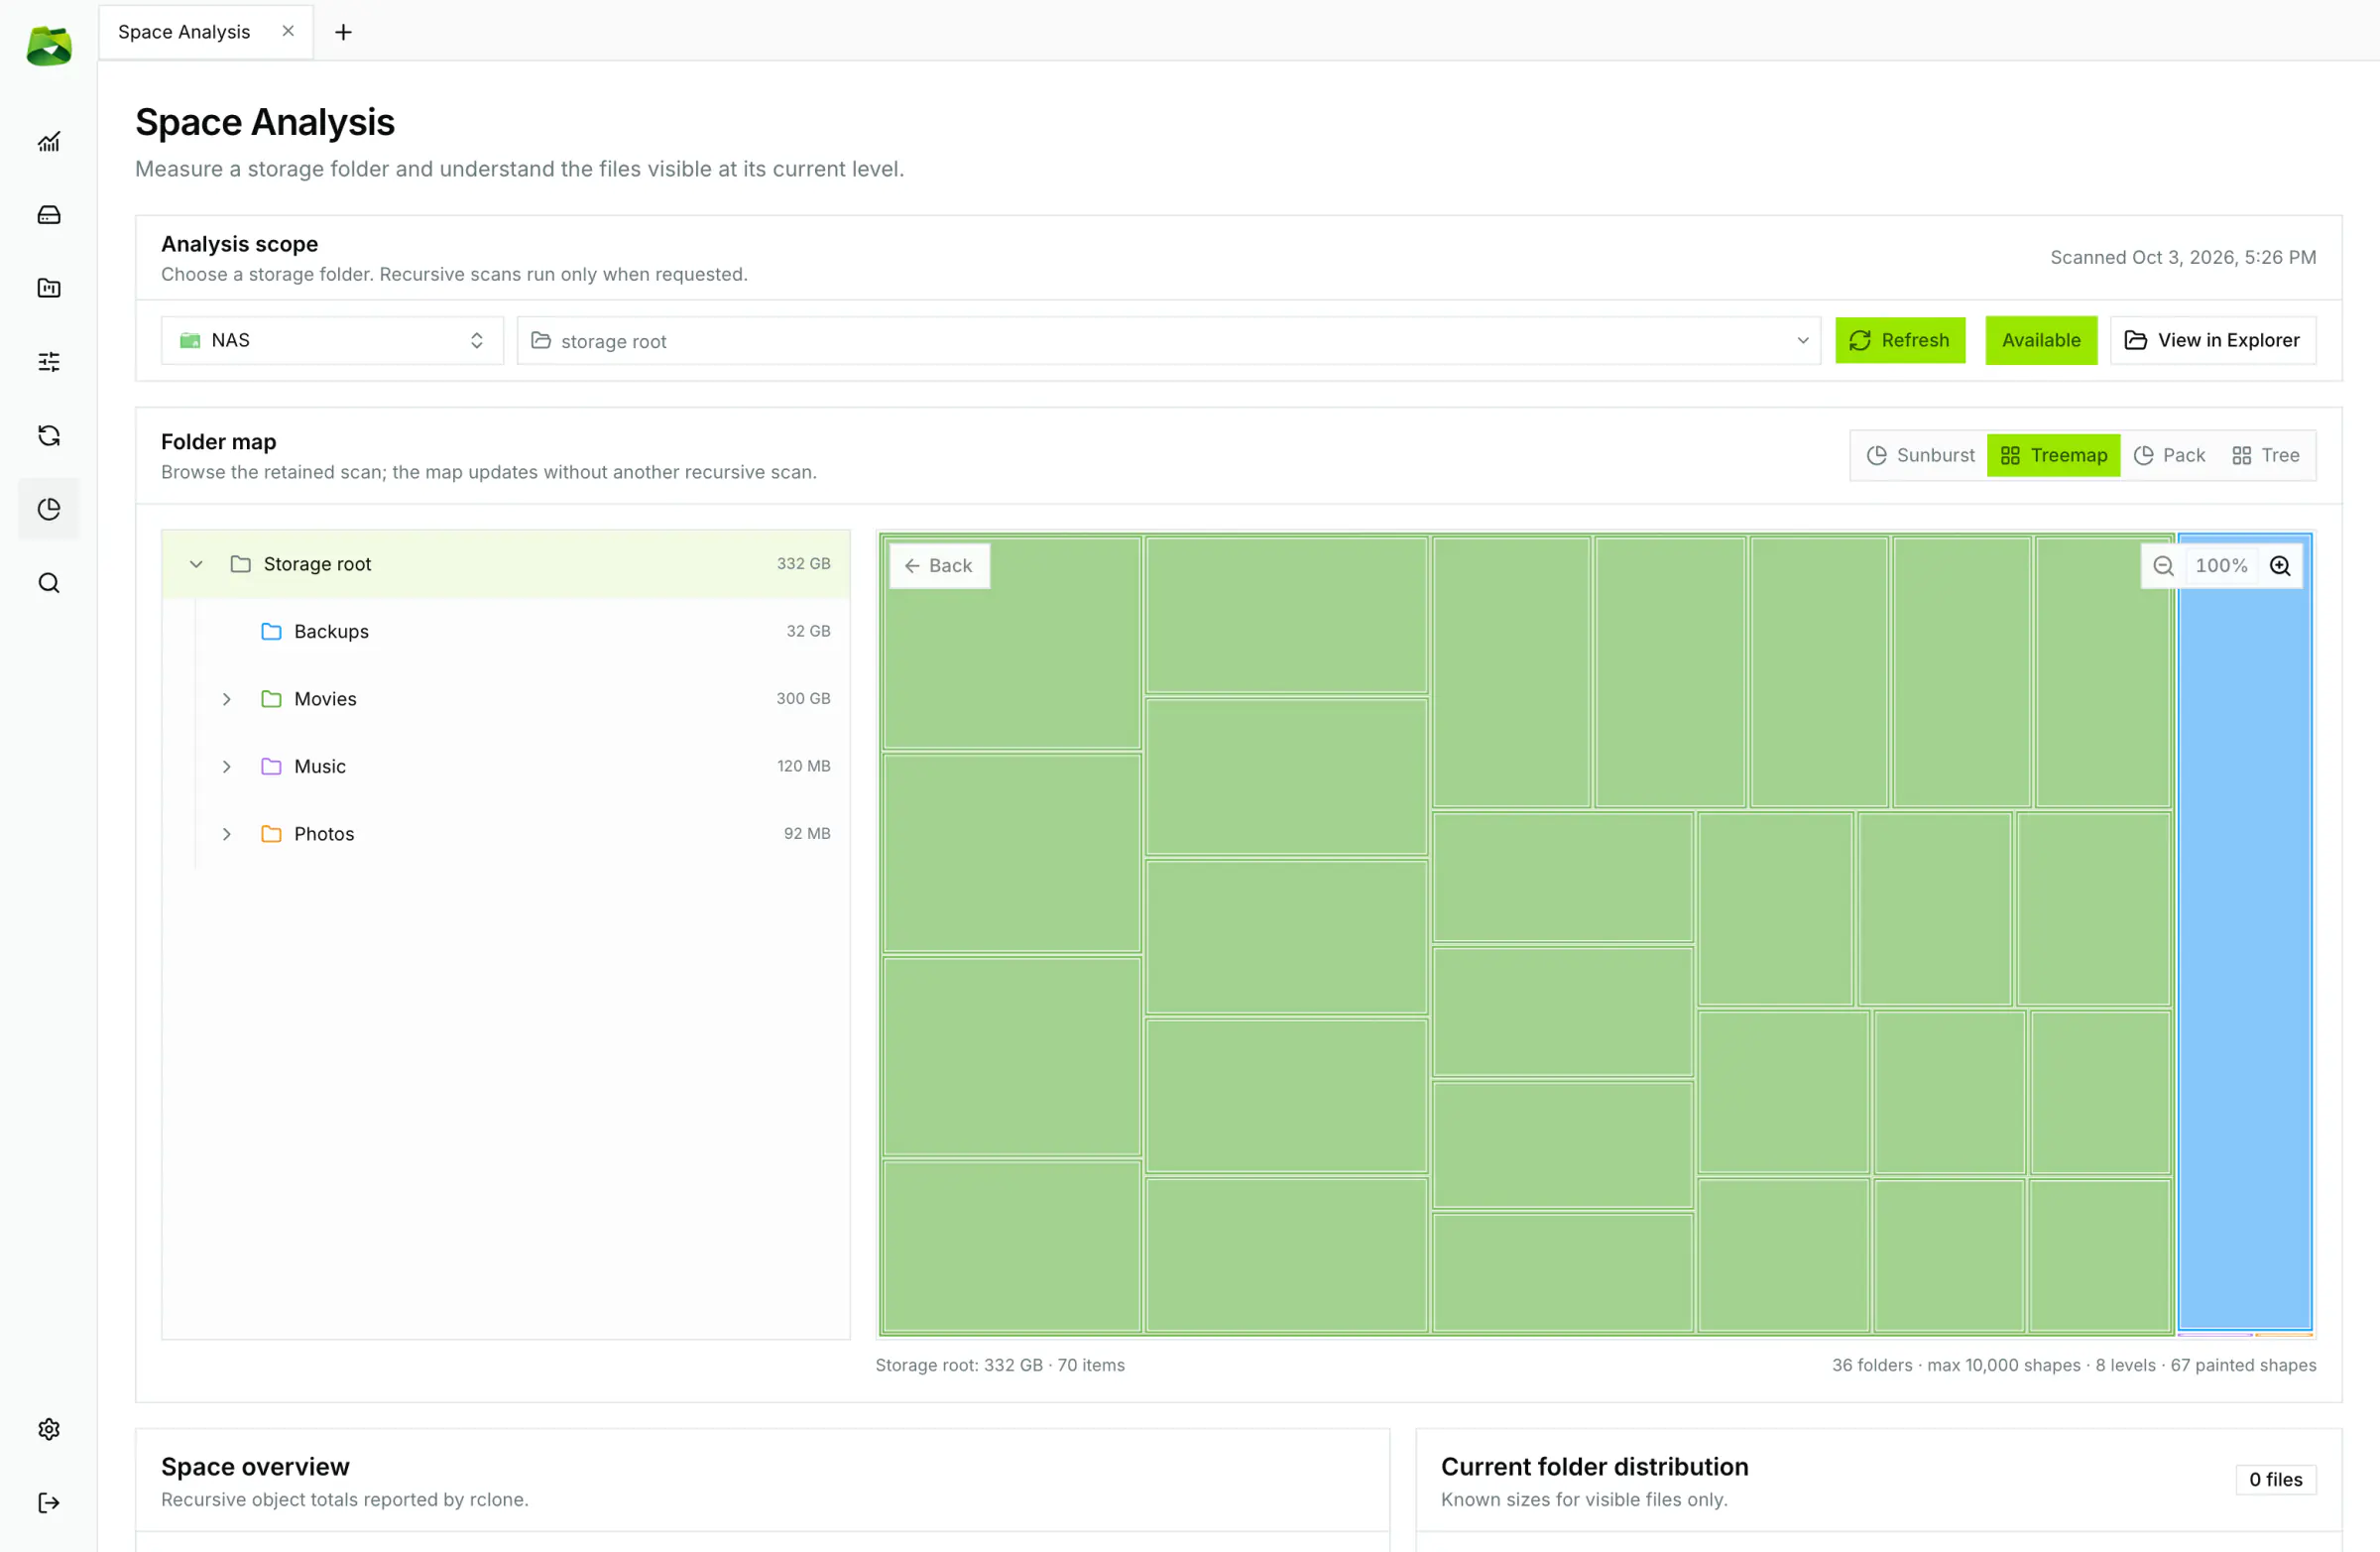Expand the Photos folder

pyautogui.click(x=227, y=834)
